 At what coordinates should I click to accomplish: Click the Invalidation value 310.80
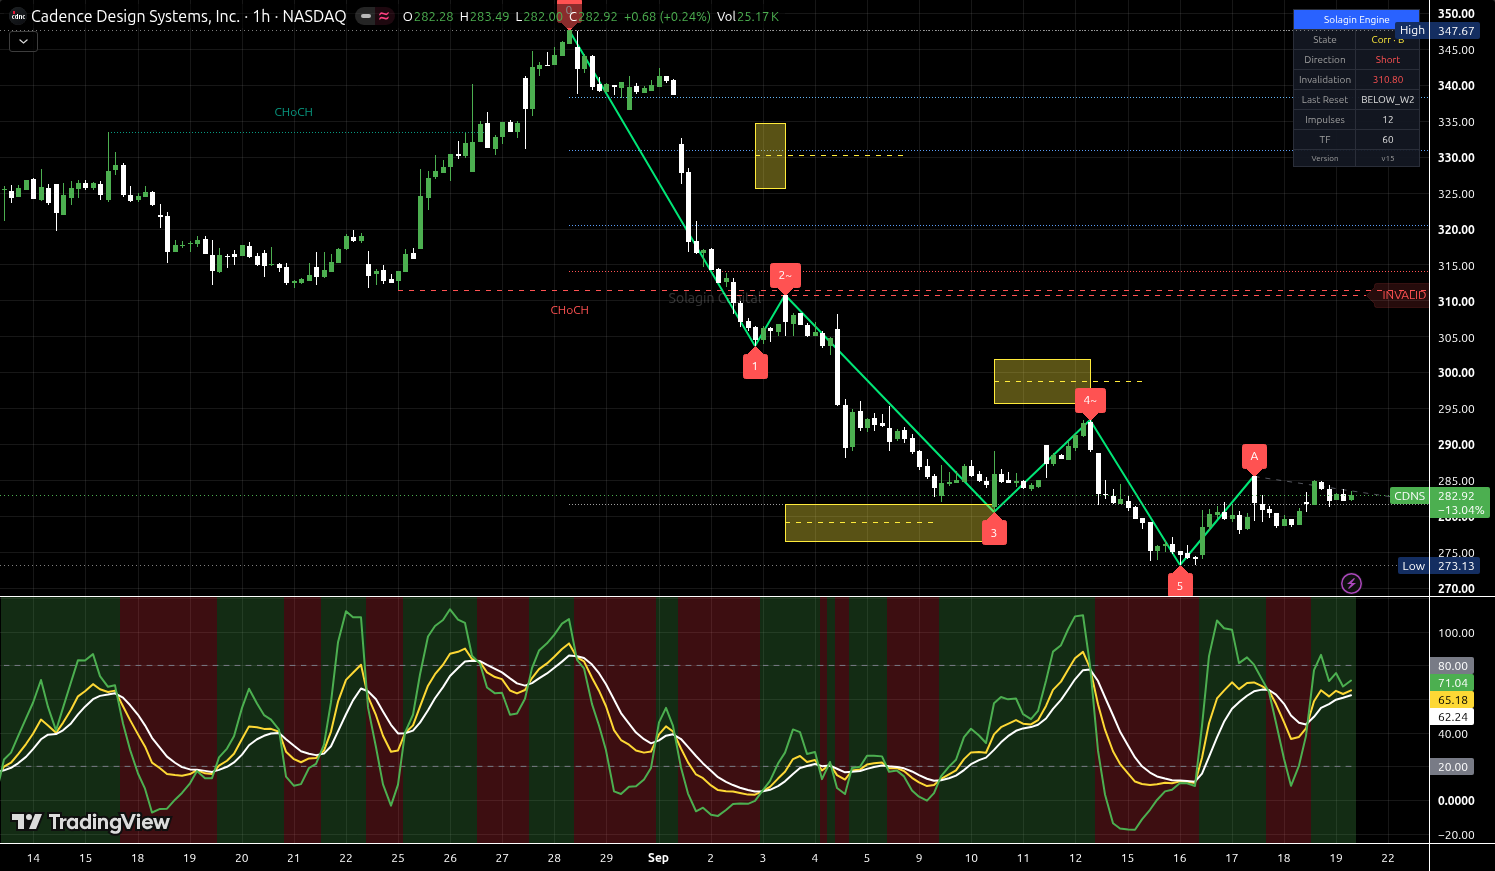click(1387, 80)
